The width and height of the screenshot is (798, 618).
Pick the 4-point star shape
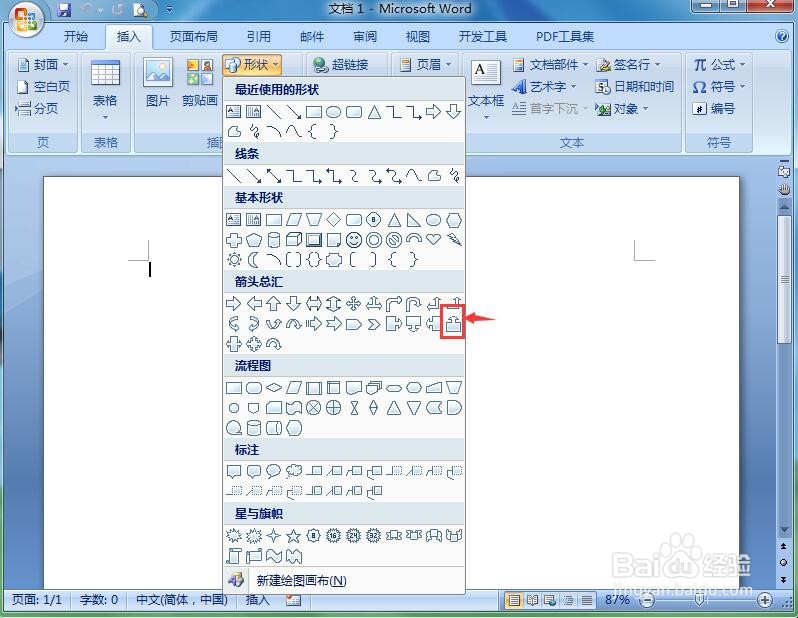click(x=274, y=535)
